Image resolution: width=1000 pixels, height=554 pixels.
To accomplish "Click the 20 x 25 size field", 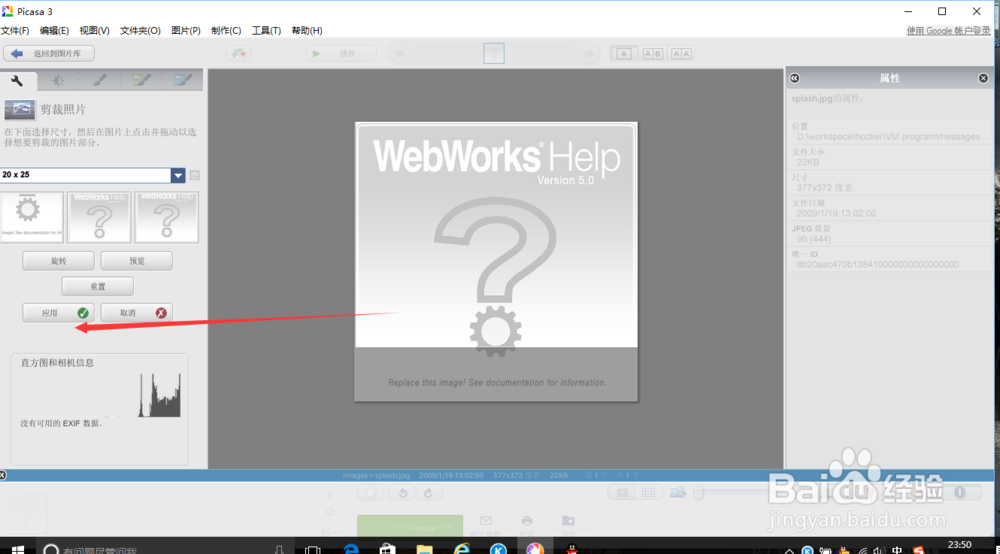I will click(x=85, y=175).
